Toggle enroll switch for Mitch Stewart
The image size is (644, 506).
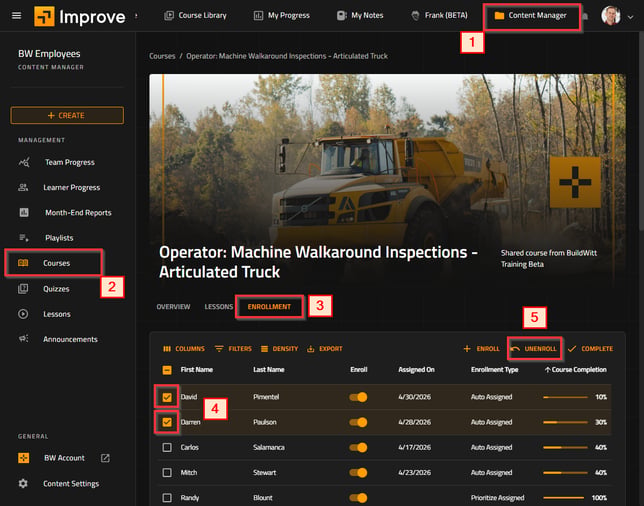pyautogui.click(x=358, y=473)
